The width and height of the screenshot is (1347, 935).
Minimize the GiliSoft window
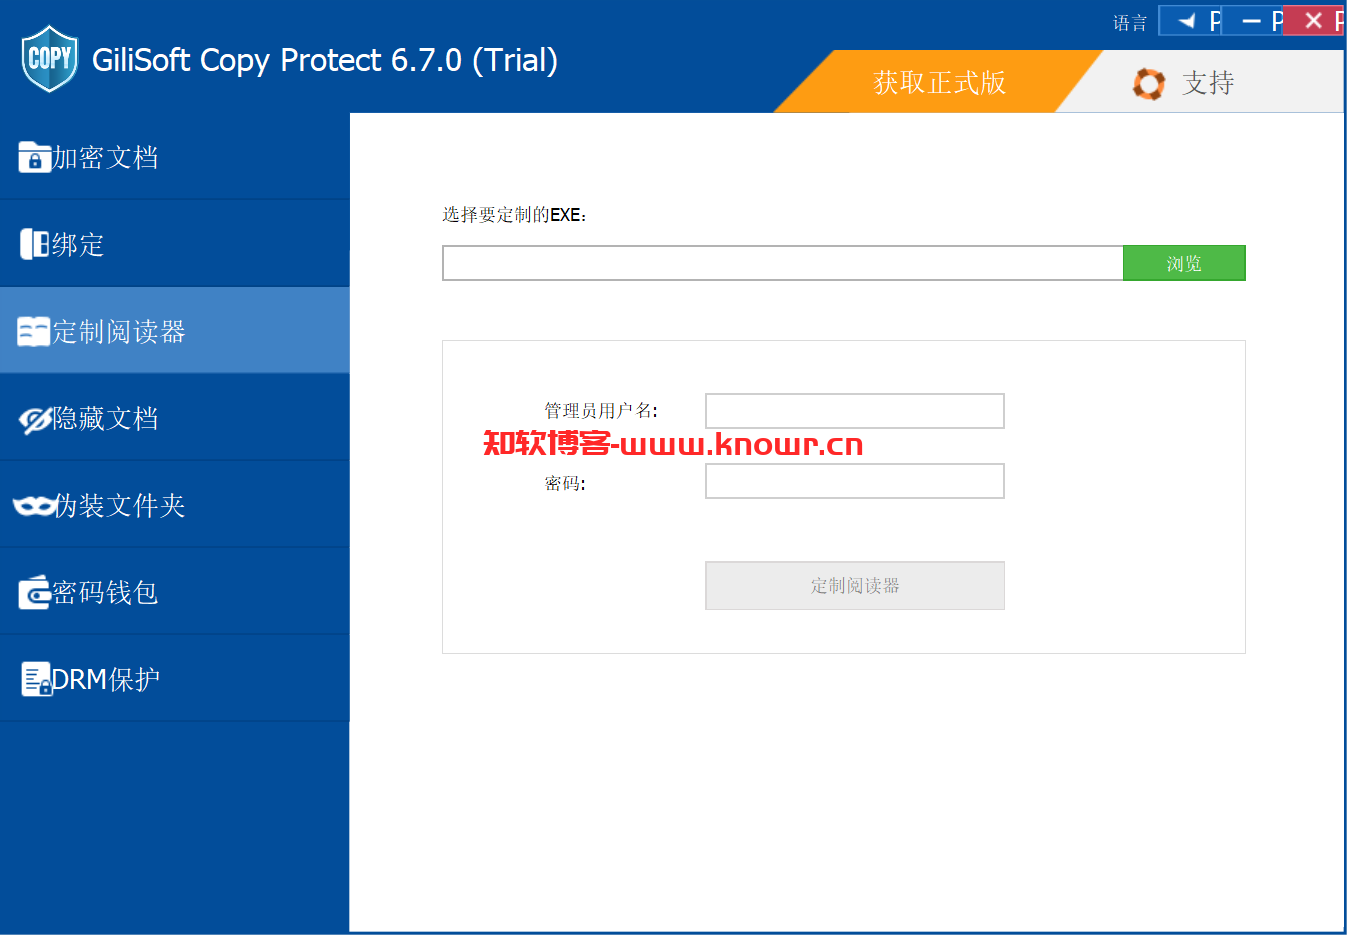(x=1252, y=20)
